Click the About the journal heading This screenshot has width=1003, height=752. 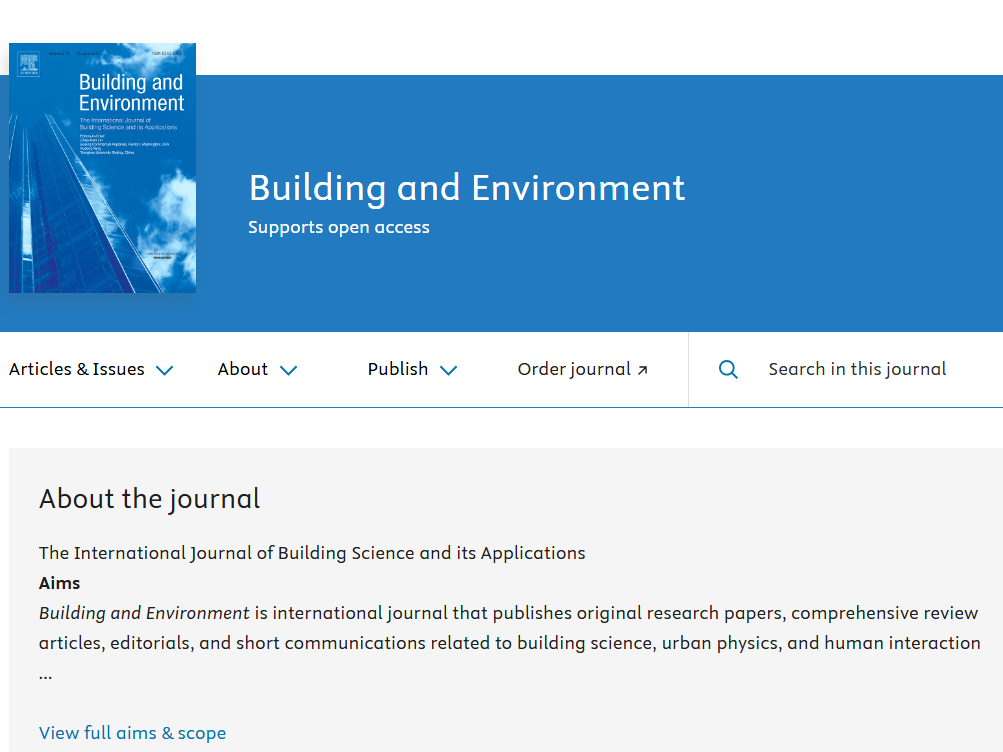coord(150,499)
